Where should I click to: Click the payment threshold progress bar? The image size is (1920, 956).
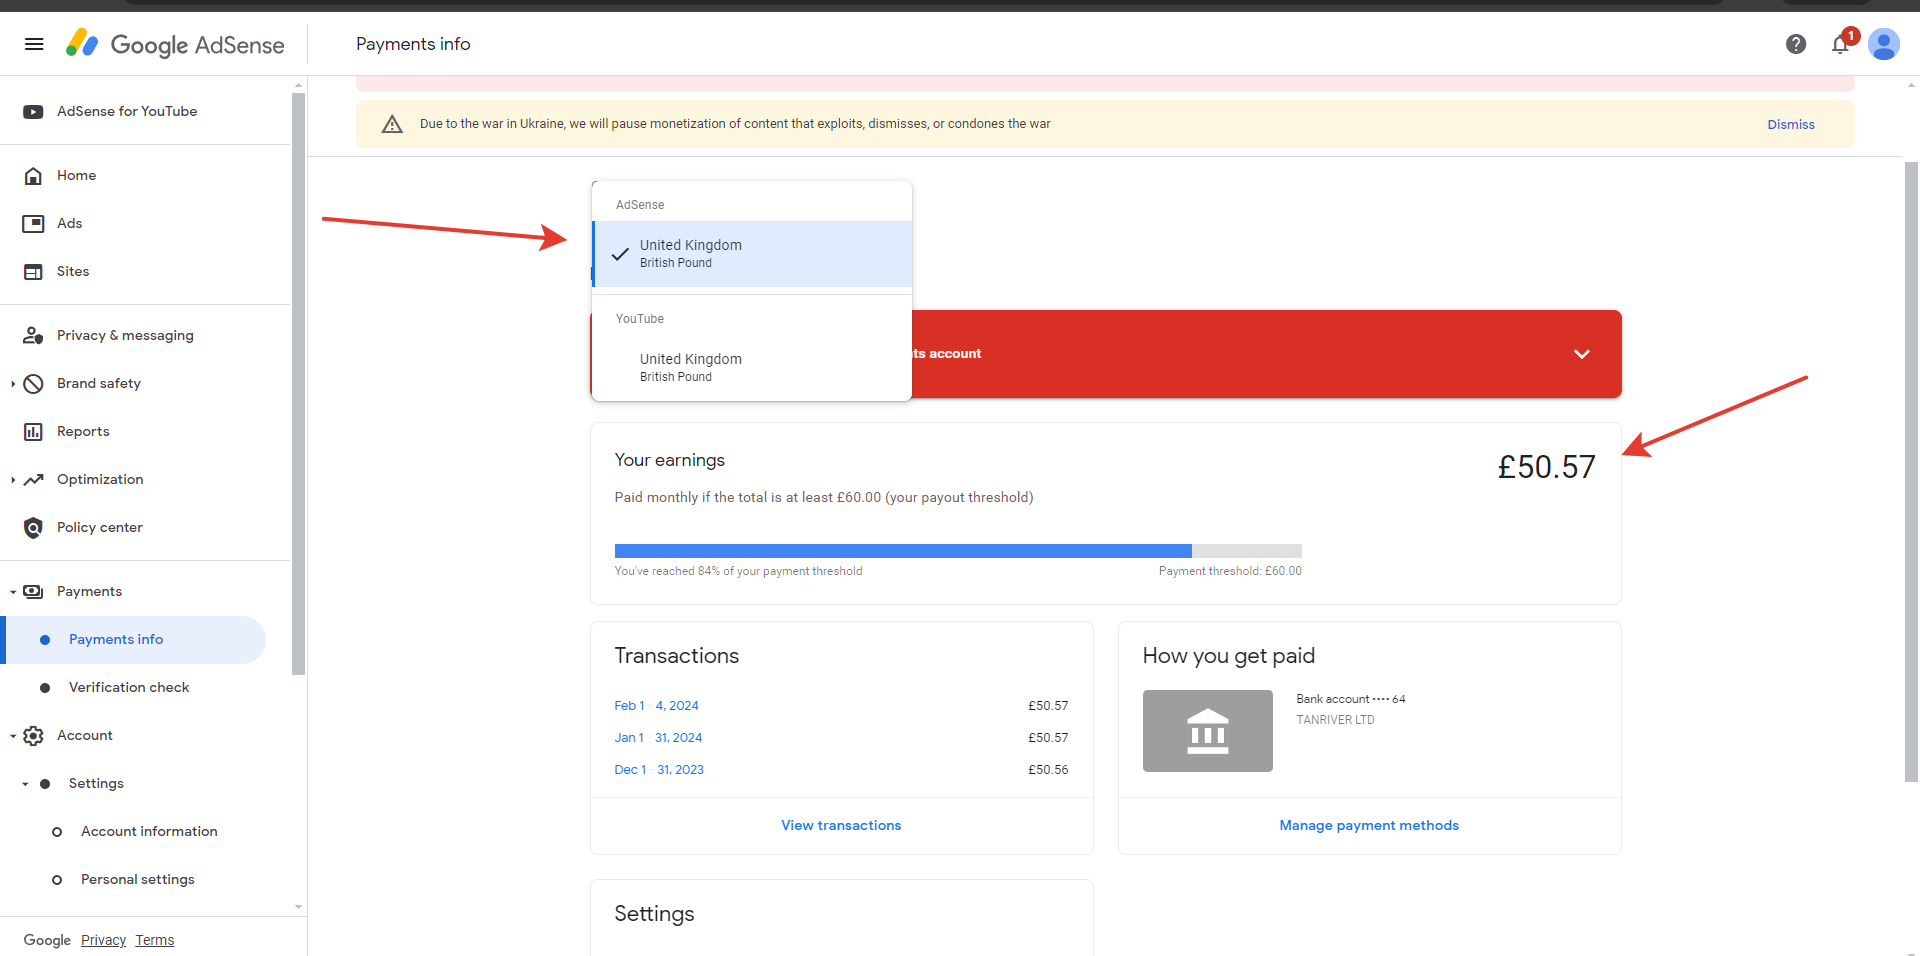tap(958, 551)
